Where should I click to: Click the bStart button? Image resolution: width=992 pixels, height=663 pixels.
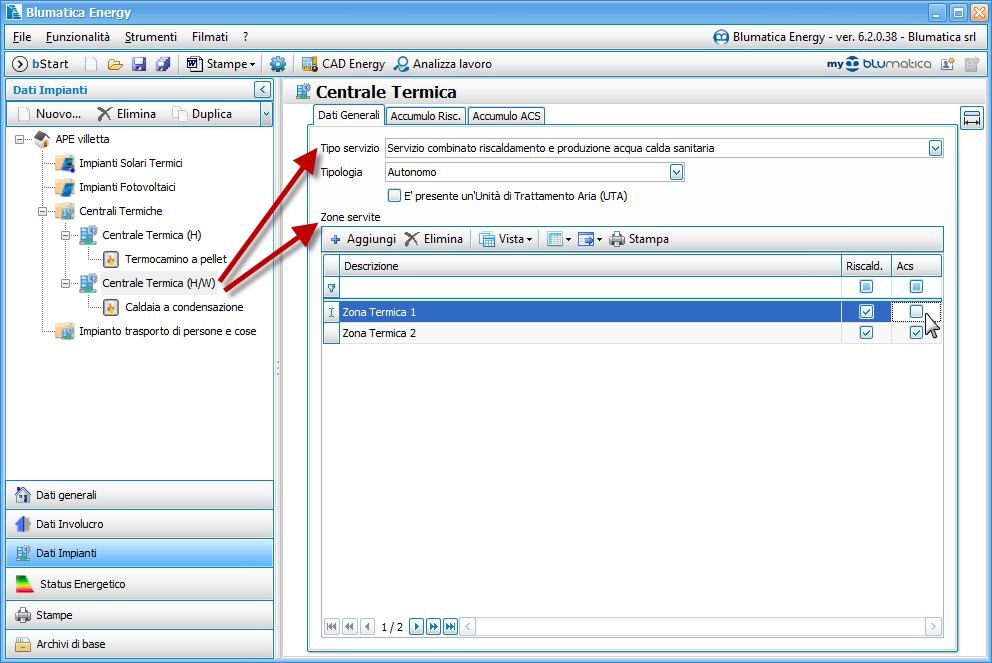pyautogui.click(x=40, y=64)
